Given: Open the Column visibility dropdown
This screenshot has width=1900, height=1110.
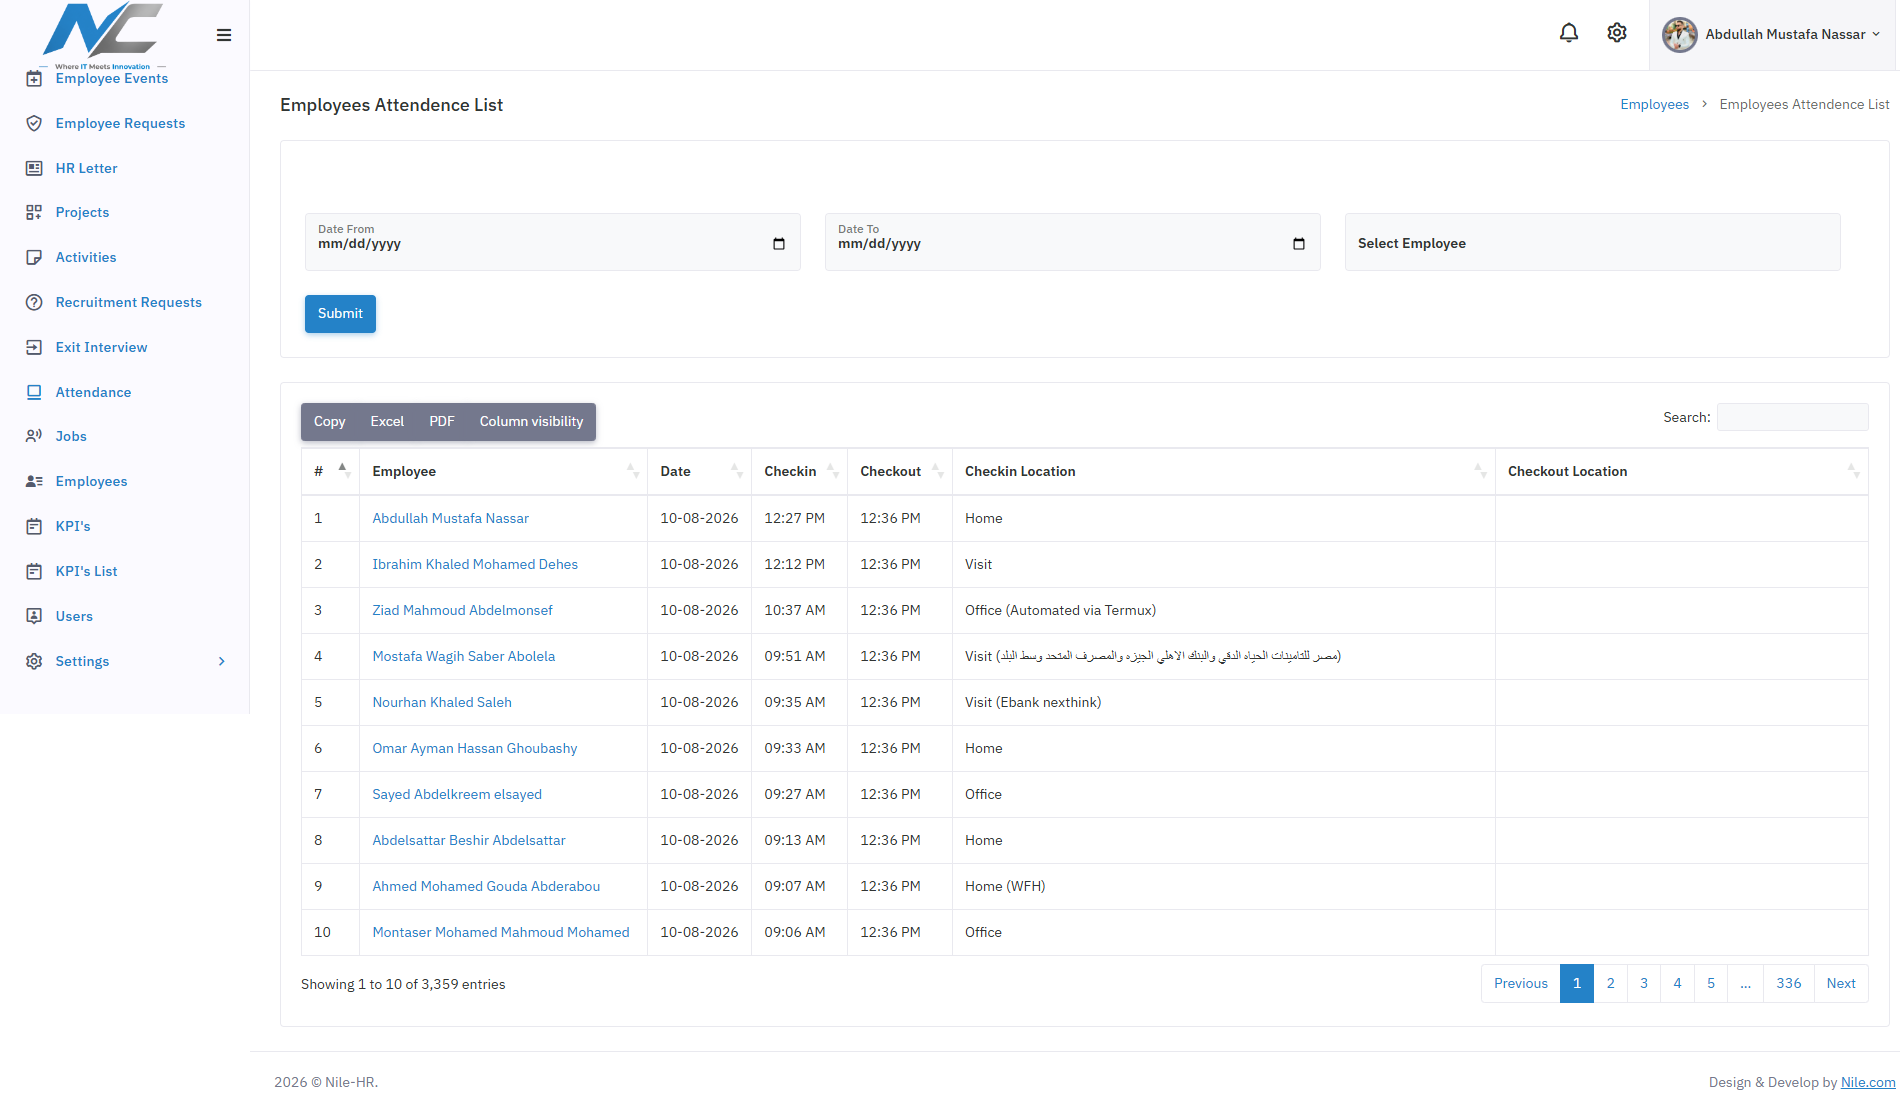Looking at the screenshot, I should coord(531,422).
